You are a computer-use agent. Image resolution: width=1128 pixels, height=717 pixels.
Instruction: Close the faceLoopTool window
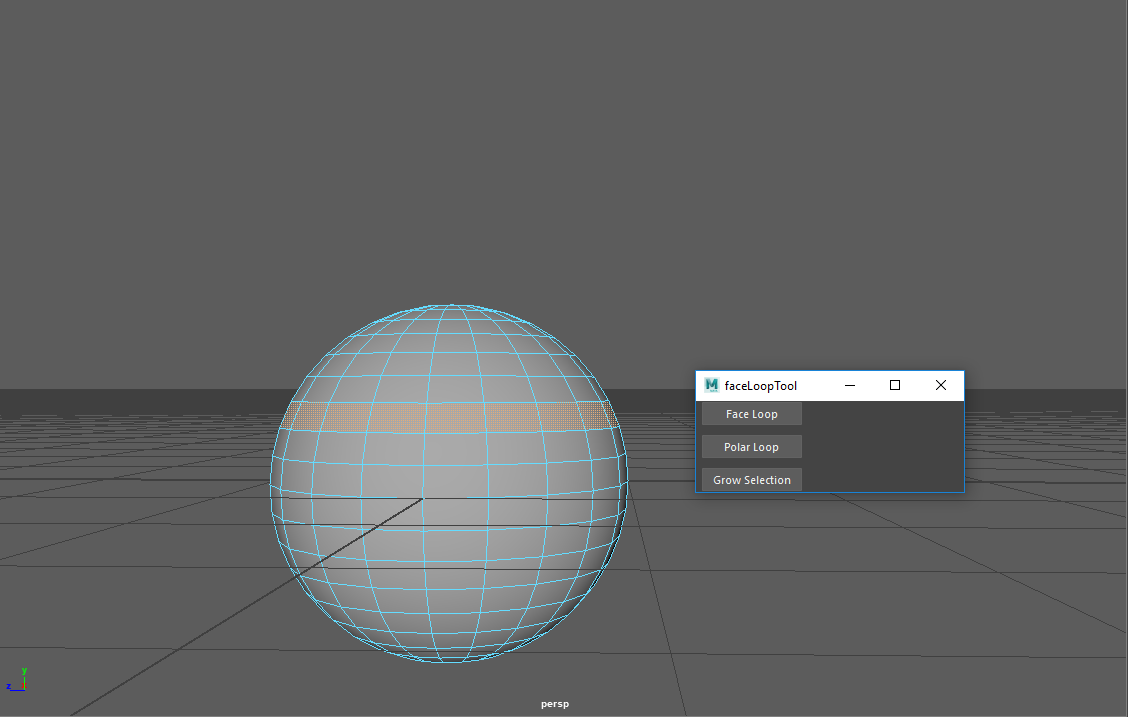pos(940,385)
